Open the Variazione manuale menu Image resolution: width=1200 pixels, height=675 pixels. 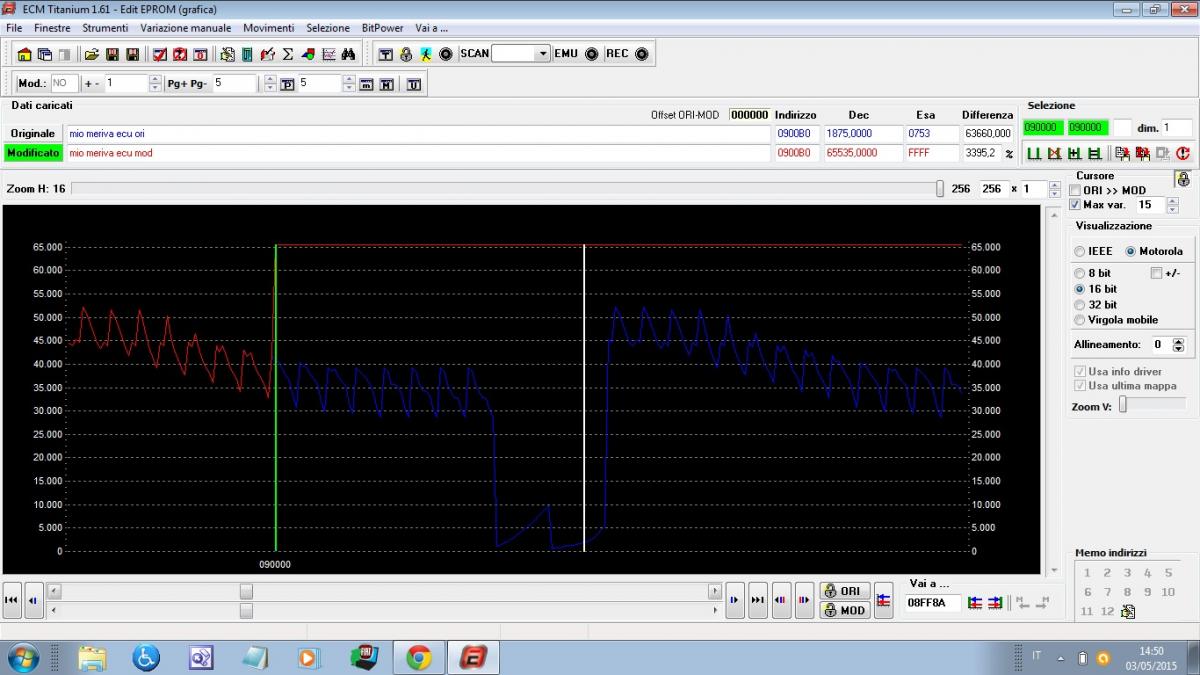pos(185,28)
